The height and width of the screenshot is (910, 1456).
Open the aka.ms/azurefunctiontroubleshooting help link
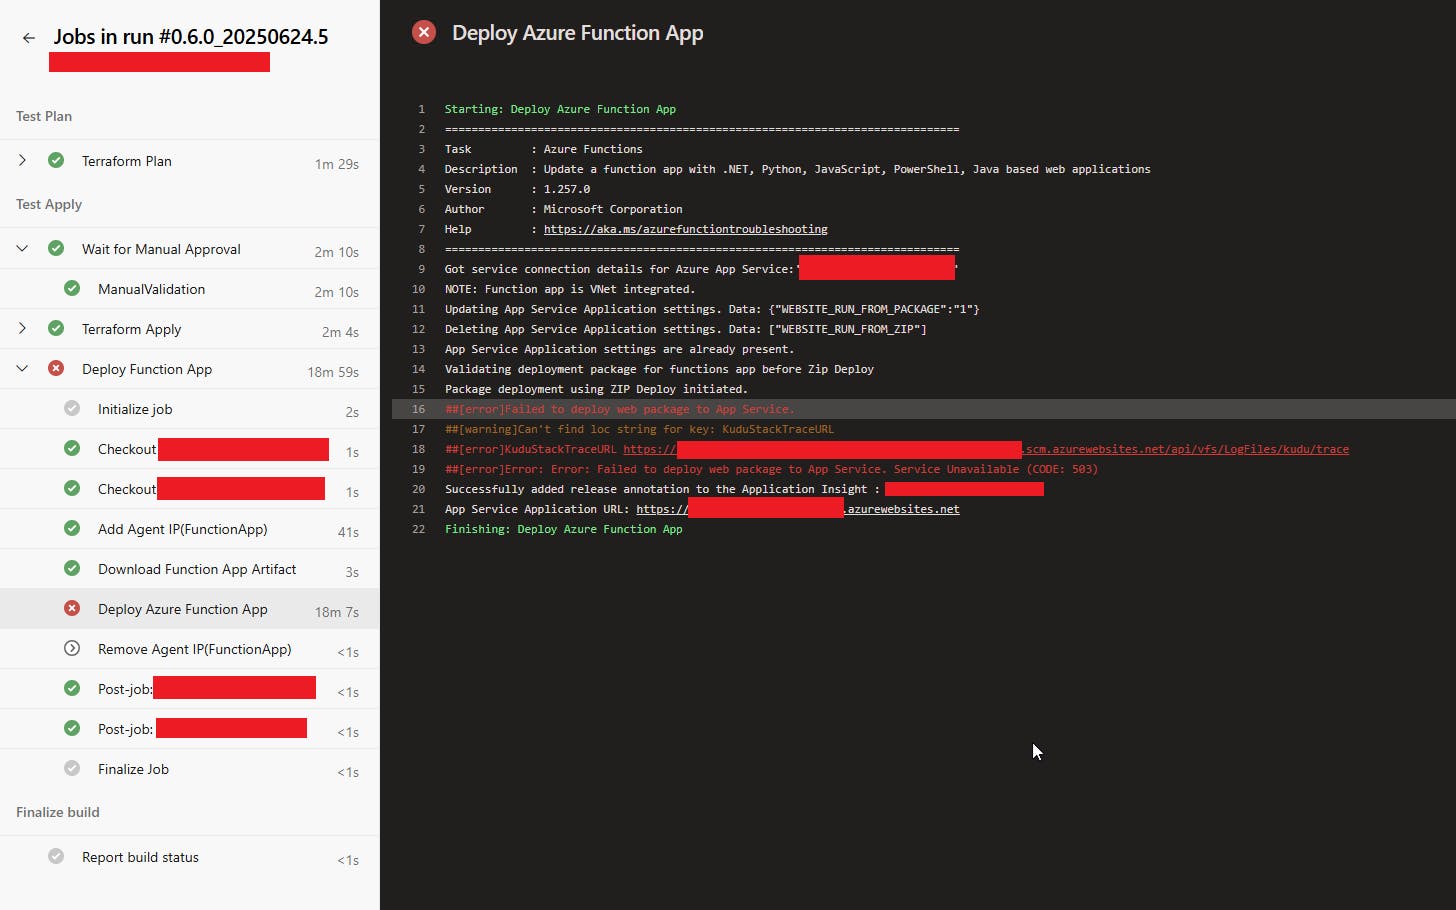[x=685, y=229]
